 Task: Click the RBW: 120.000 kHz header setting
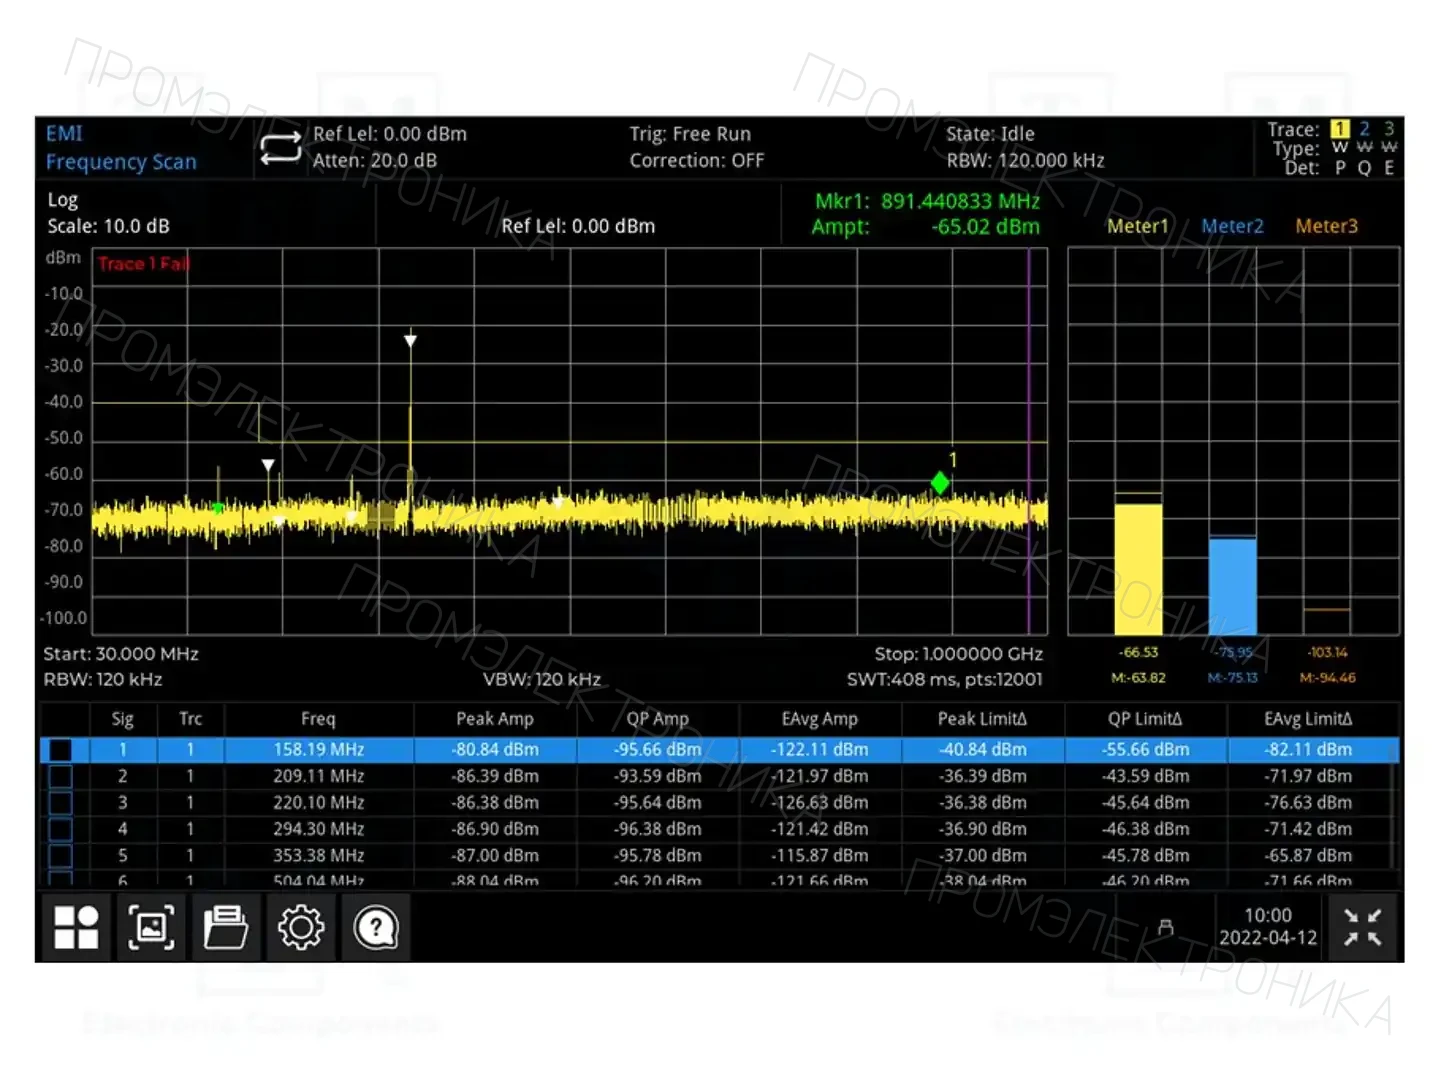point(1026,160)
